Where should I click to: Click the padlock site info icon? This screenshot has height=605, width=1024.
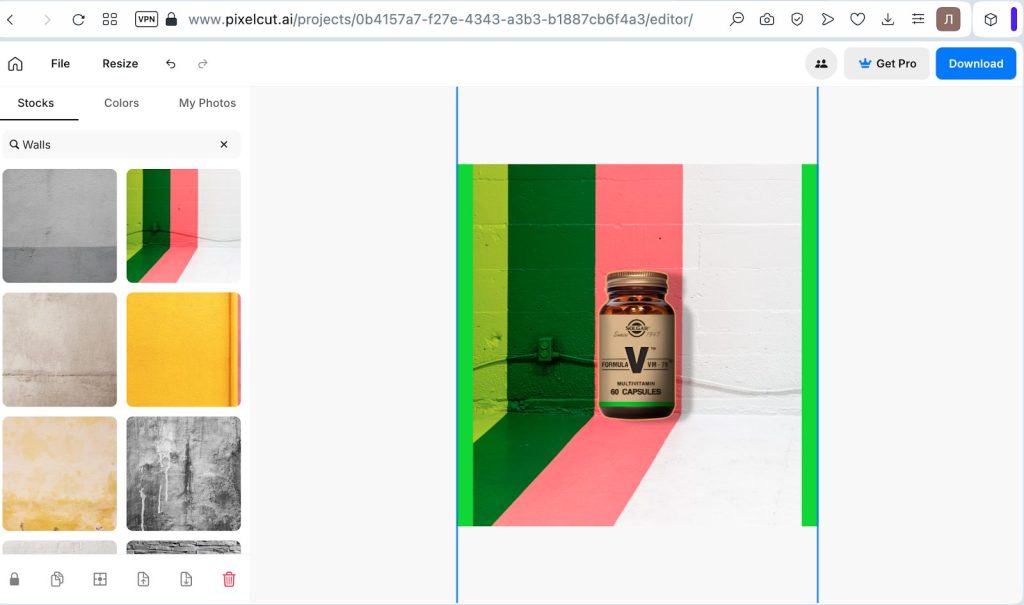pos(171,20)
